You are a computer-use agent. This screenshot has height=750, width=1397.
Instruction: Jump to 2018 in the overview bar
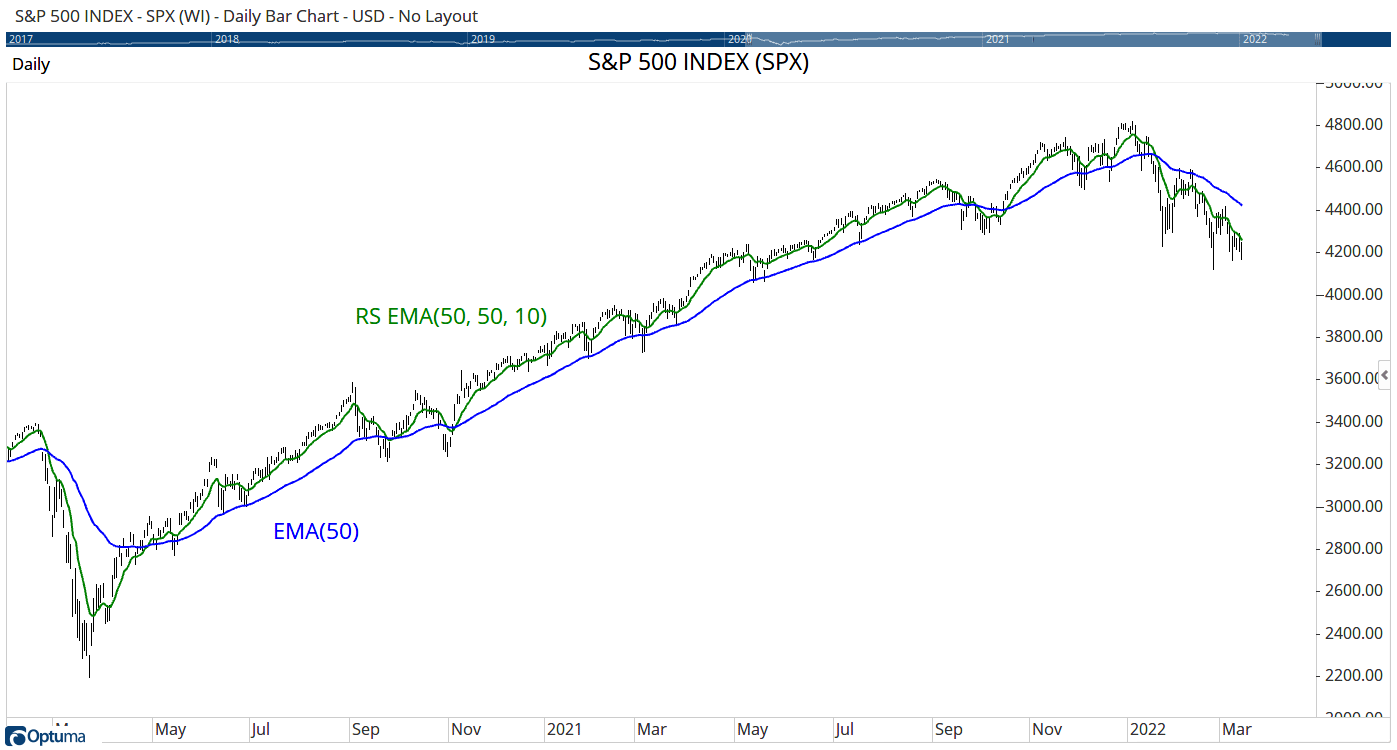[x=227, y=39]
